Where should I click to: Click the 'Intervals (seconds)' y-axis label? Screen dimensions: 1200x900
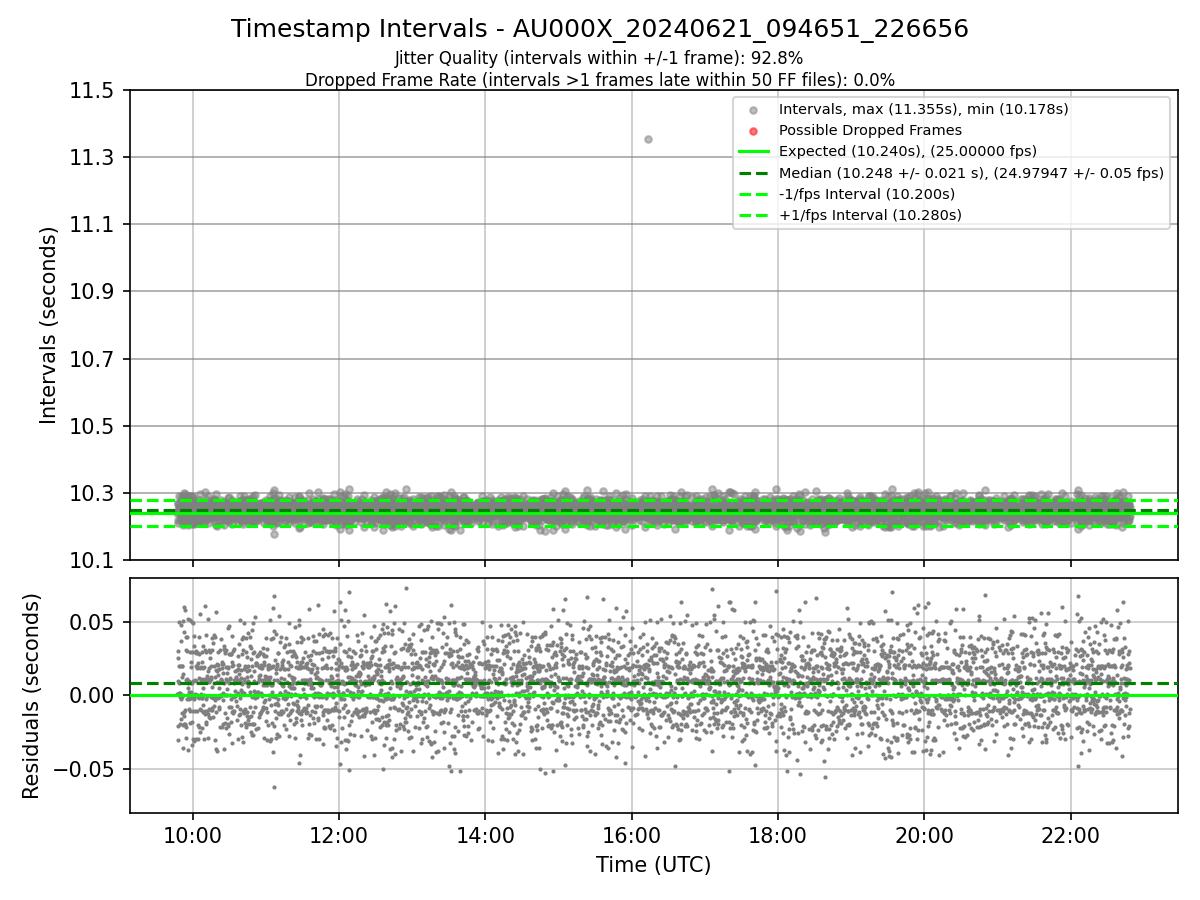[x=48, y=325]
